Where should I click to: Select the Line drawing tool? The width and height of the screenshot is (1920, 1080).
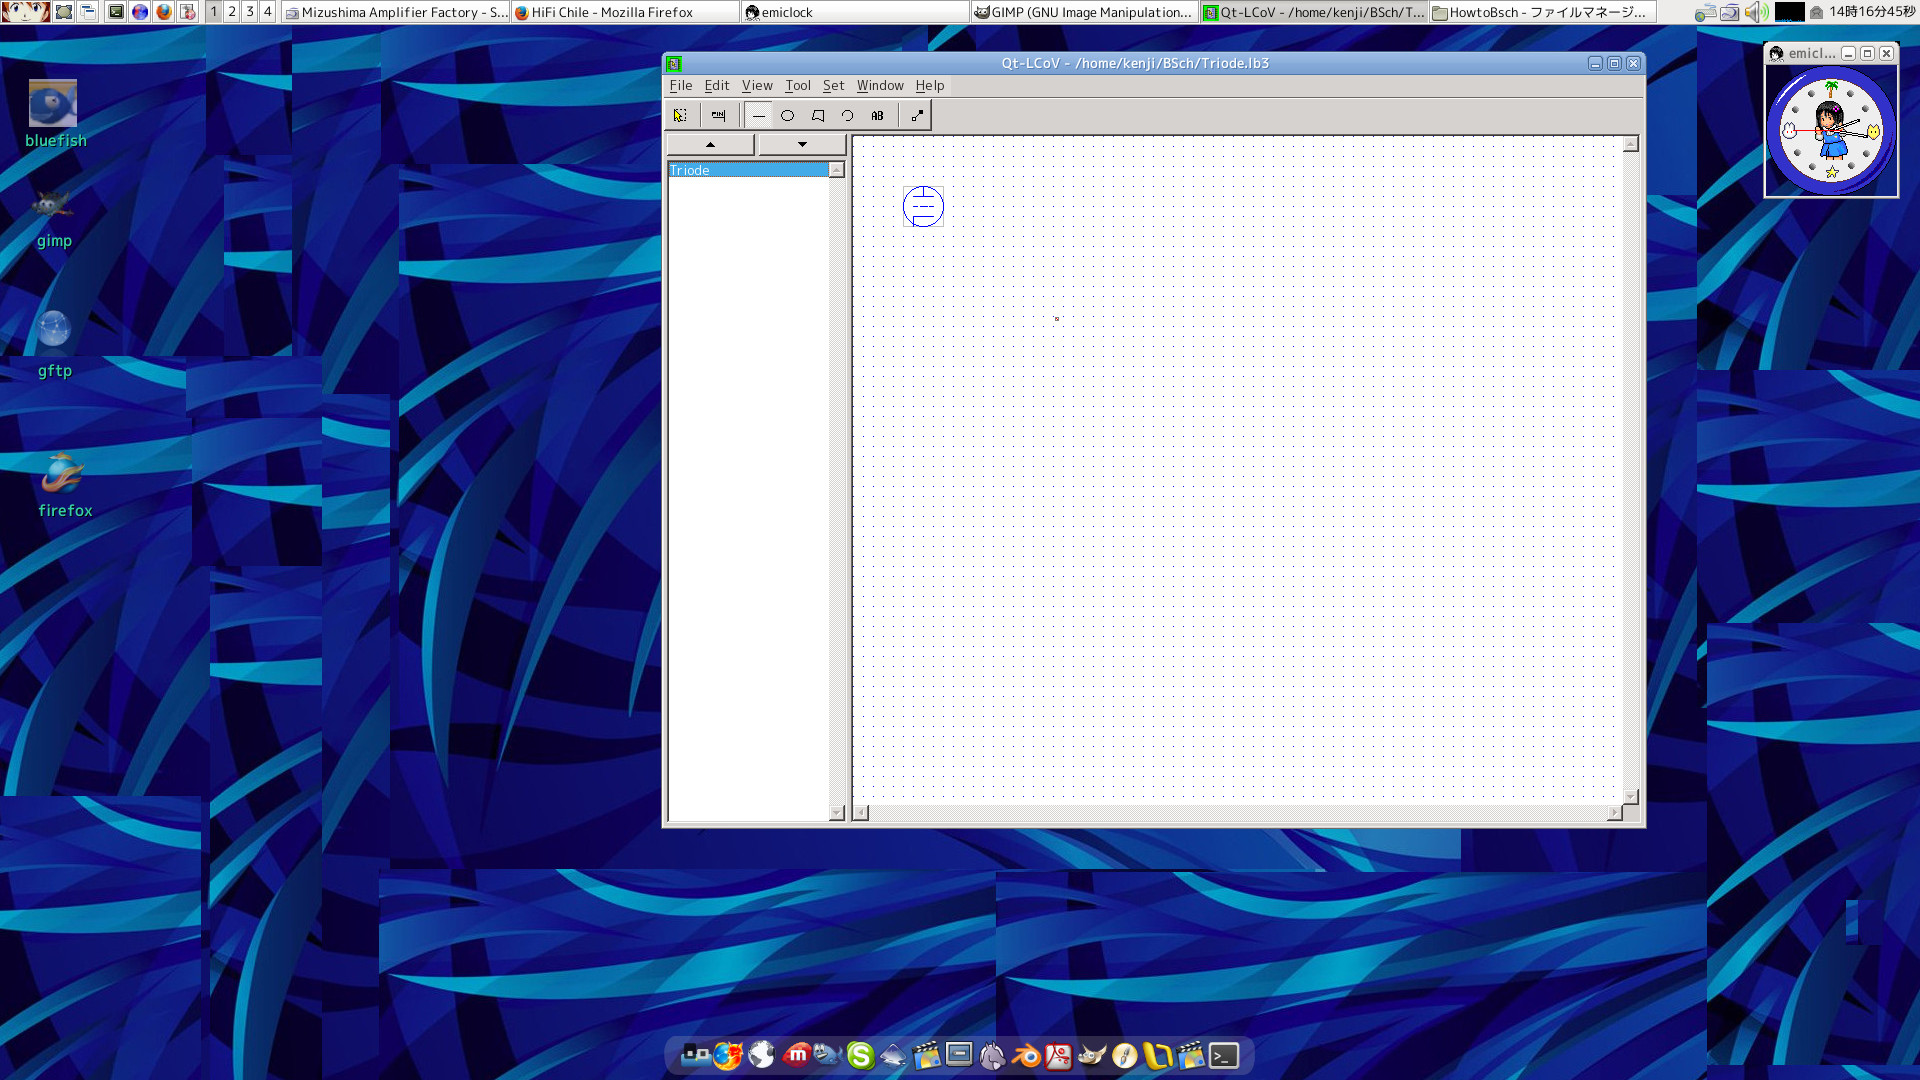(x=759, y=116)
